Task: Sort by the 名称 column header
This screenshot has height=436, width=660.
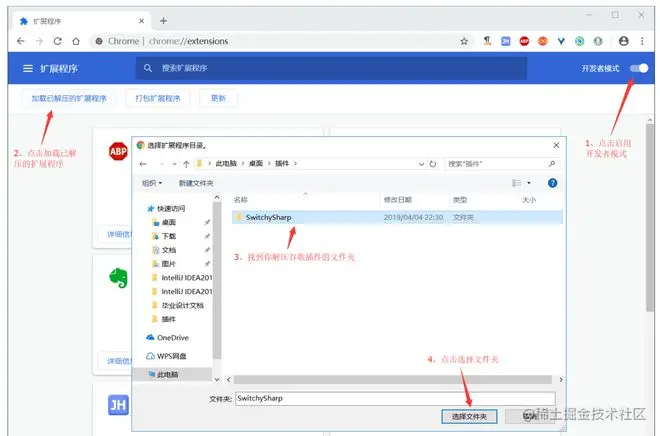Action: click(241, 200)
